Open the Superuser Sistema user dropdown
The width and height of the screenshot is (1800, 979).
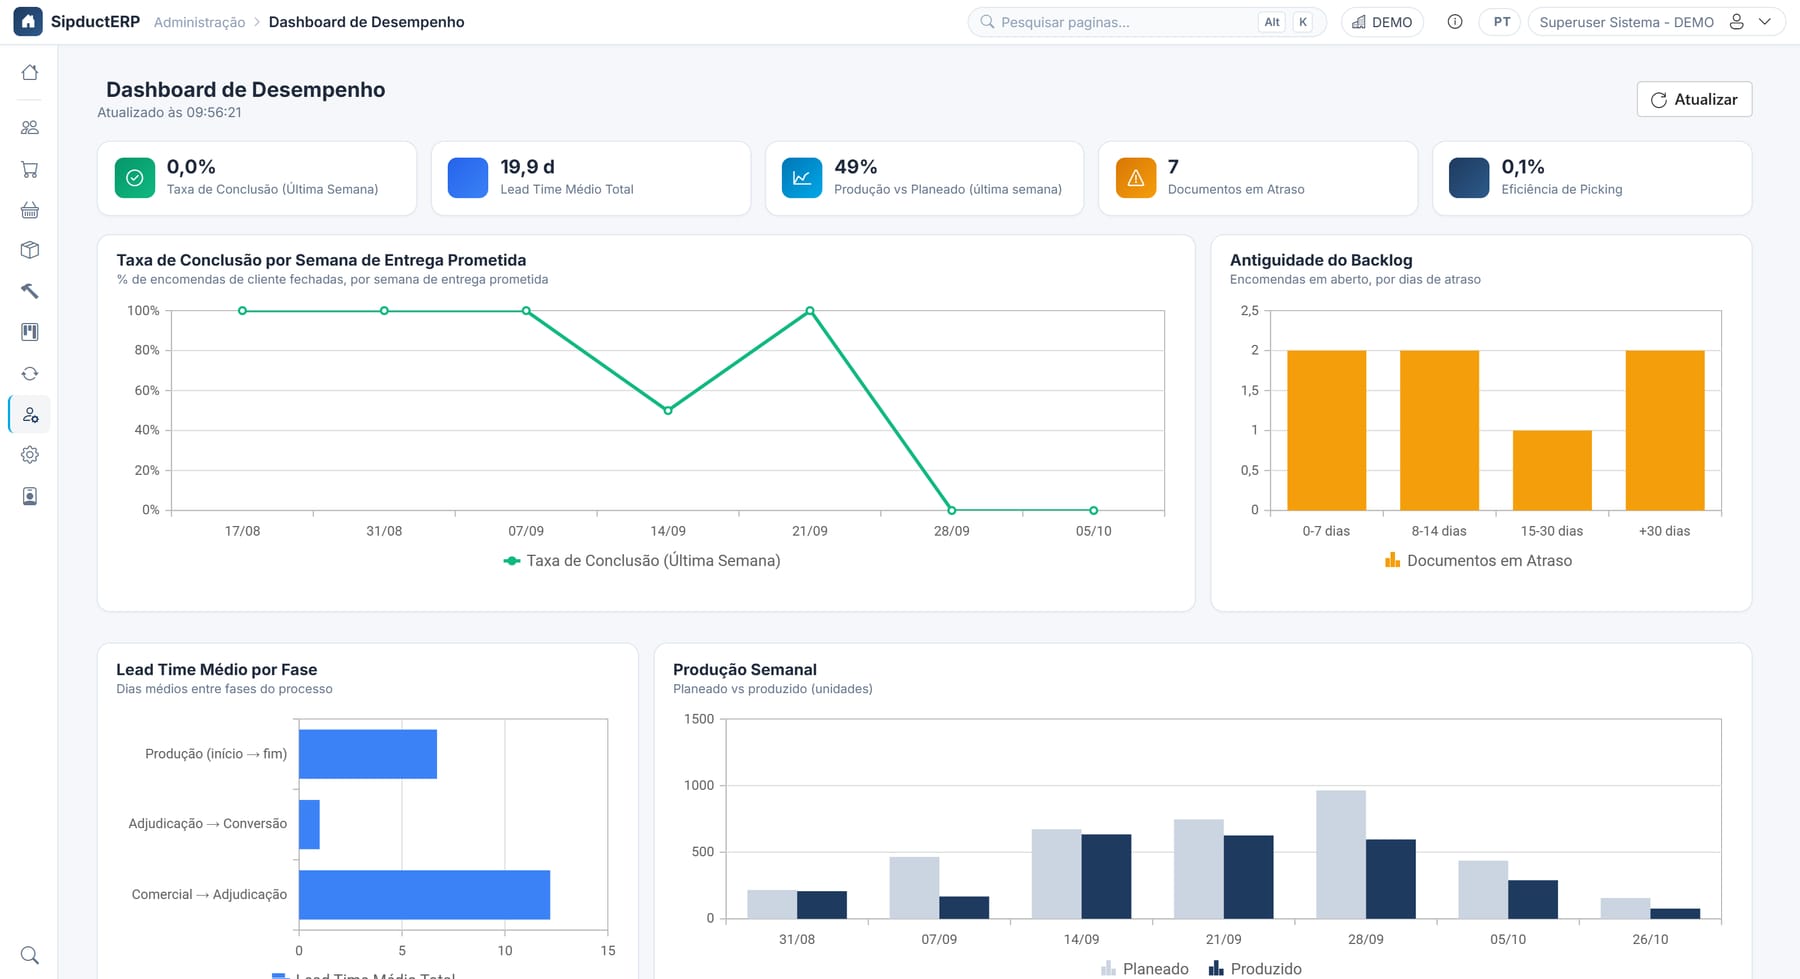pyautogui.click(x=1656, y=22)
